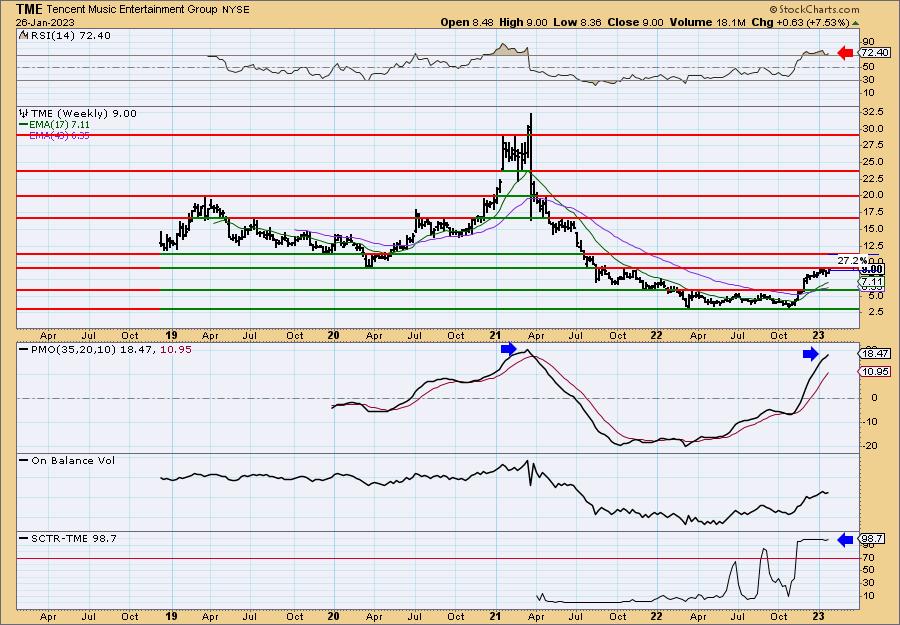Click the High 9.00 value in header
Screen dimensions: 900x625
pyautogui.click(x=522, y=22)
